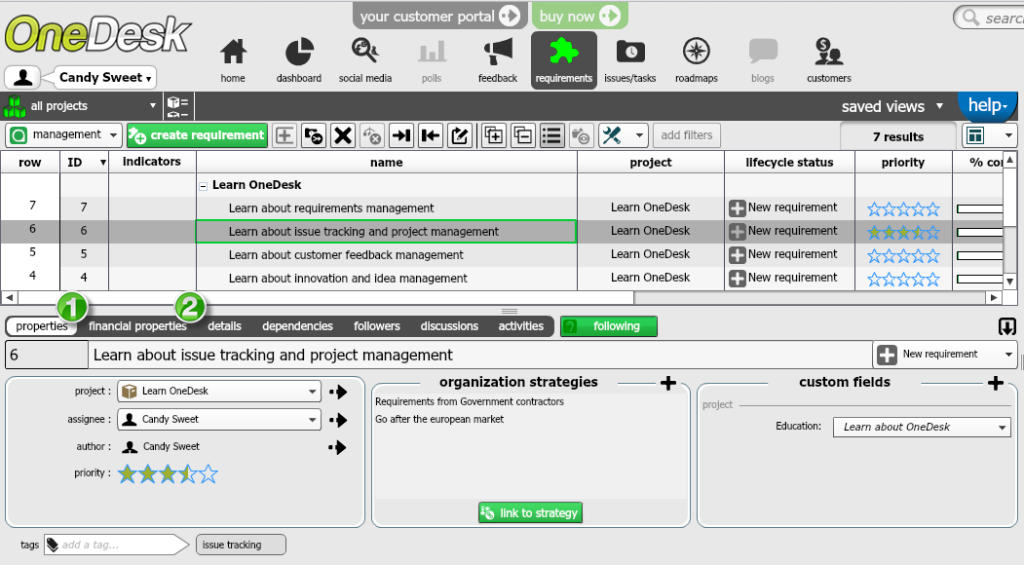Switch to the dependencies tab
Image resolution: width=1024 pixels, height=565 pixels.
(297, 326)
